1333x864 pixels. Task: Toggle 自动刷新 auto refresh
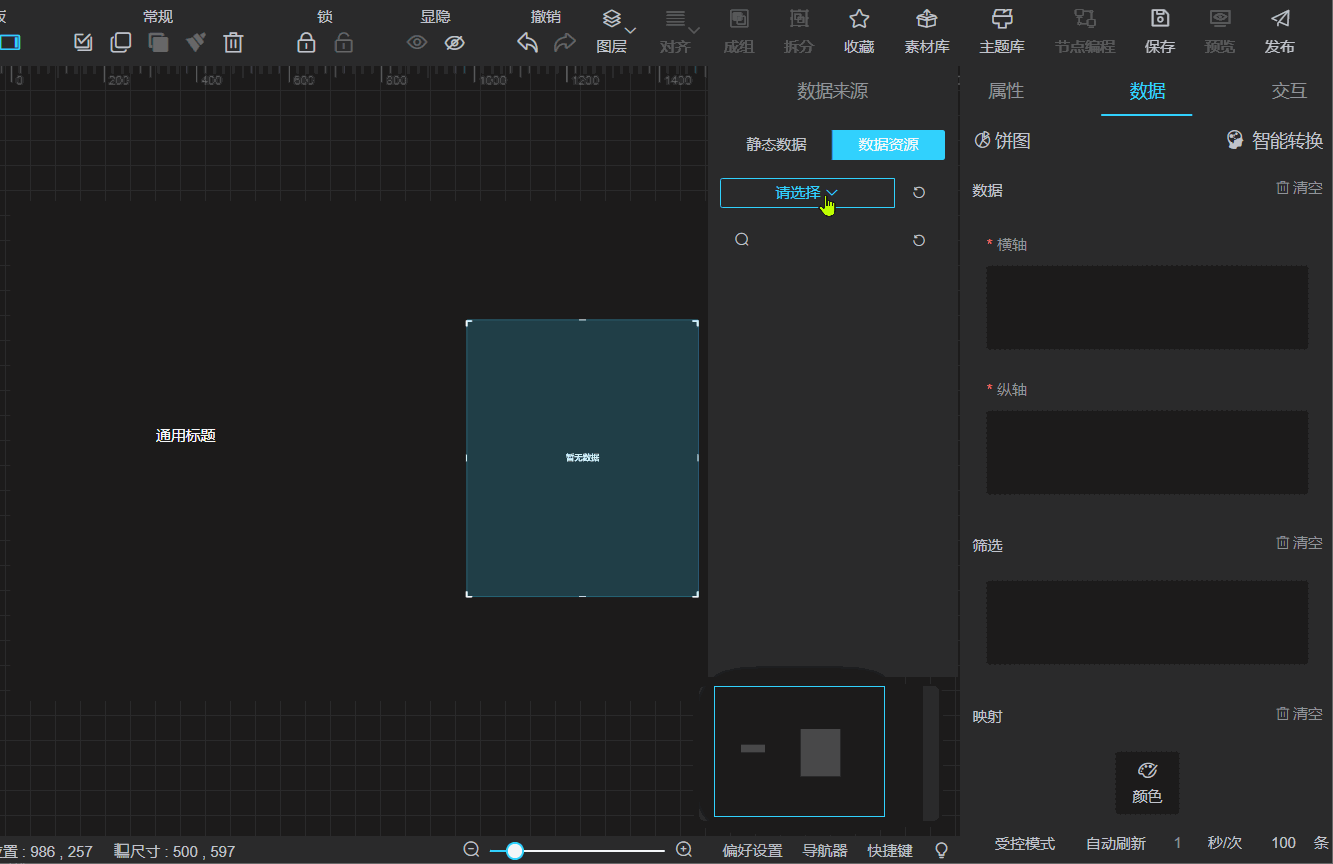pyautogui.click(x=1116, y=844)
